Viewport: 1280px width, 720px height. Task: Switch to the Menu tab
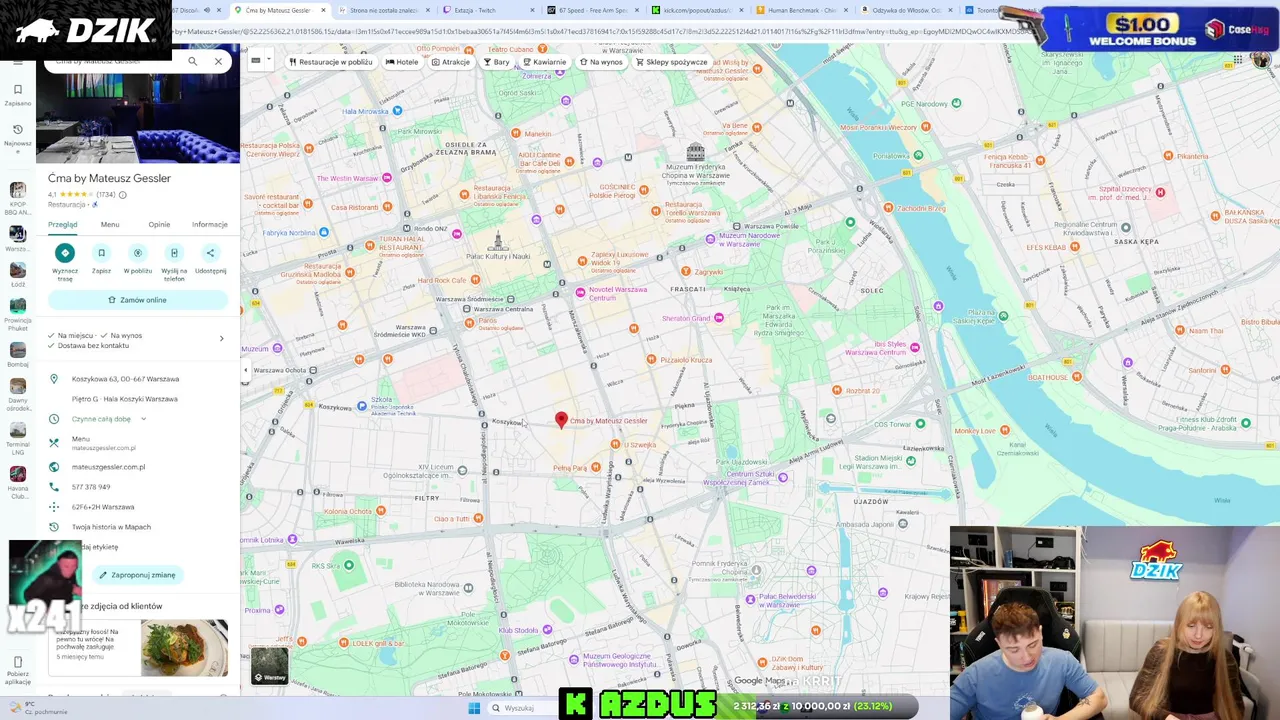(x=110, y=225)
